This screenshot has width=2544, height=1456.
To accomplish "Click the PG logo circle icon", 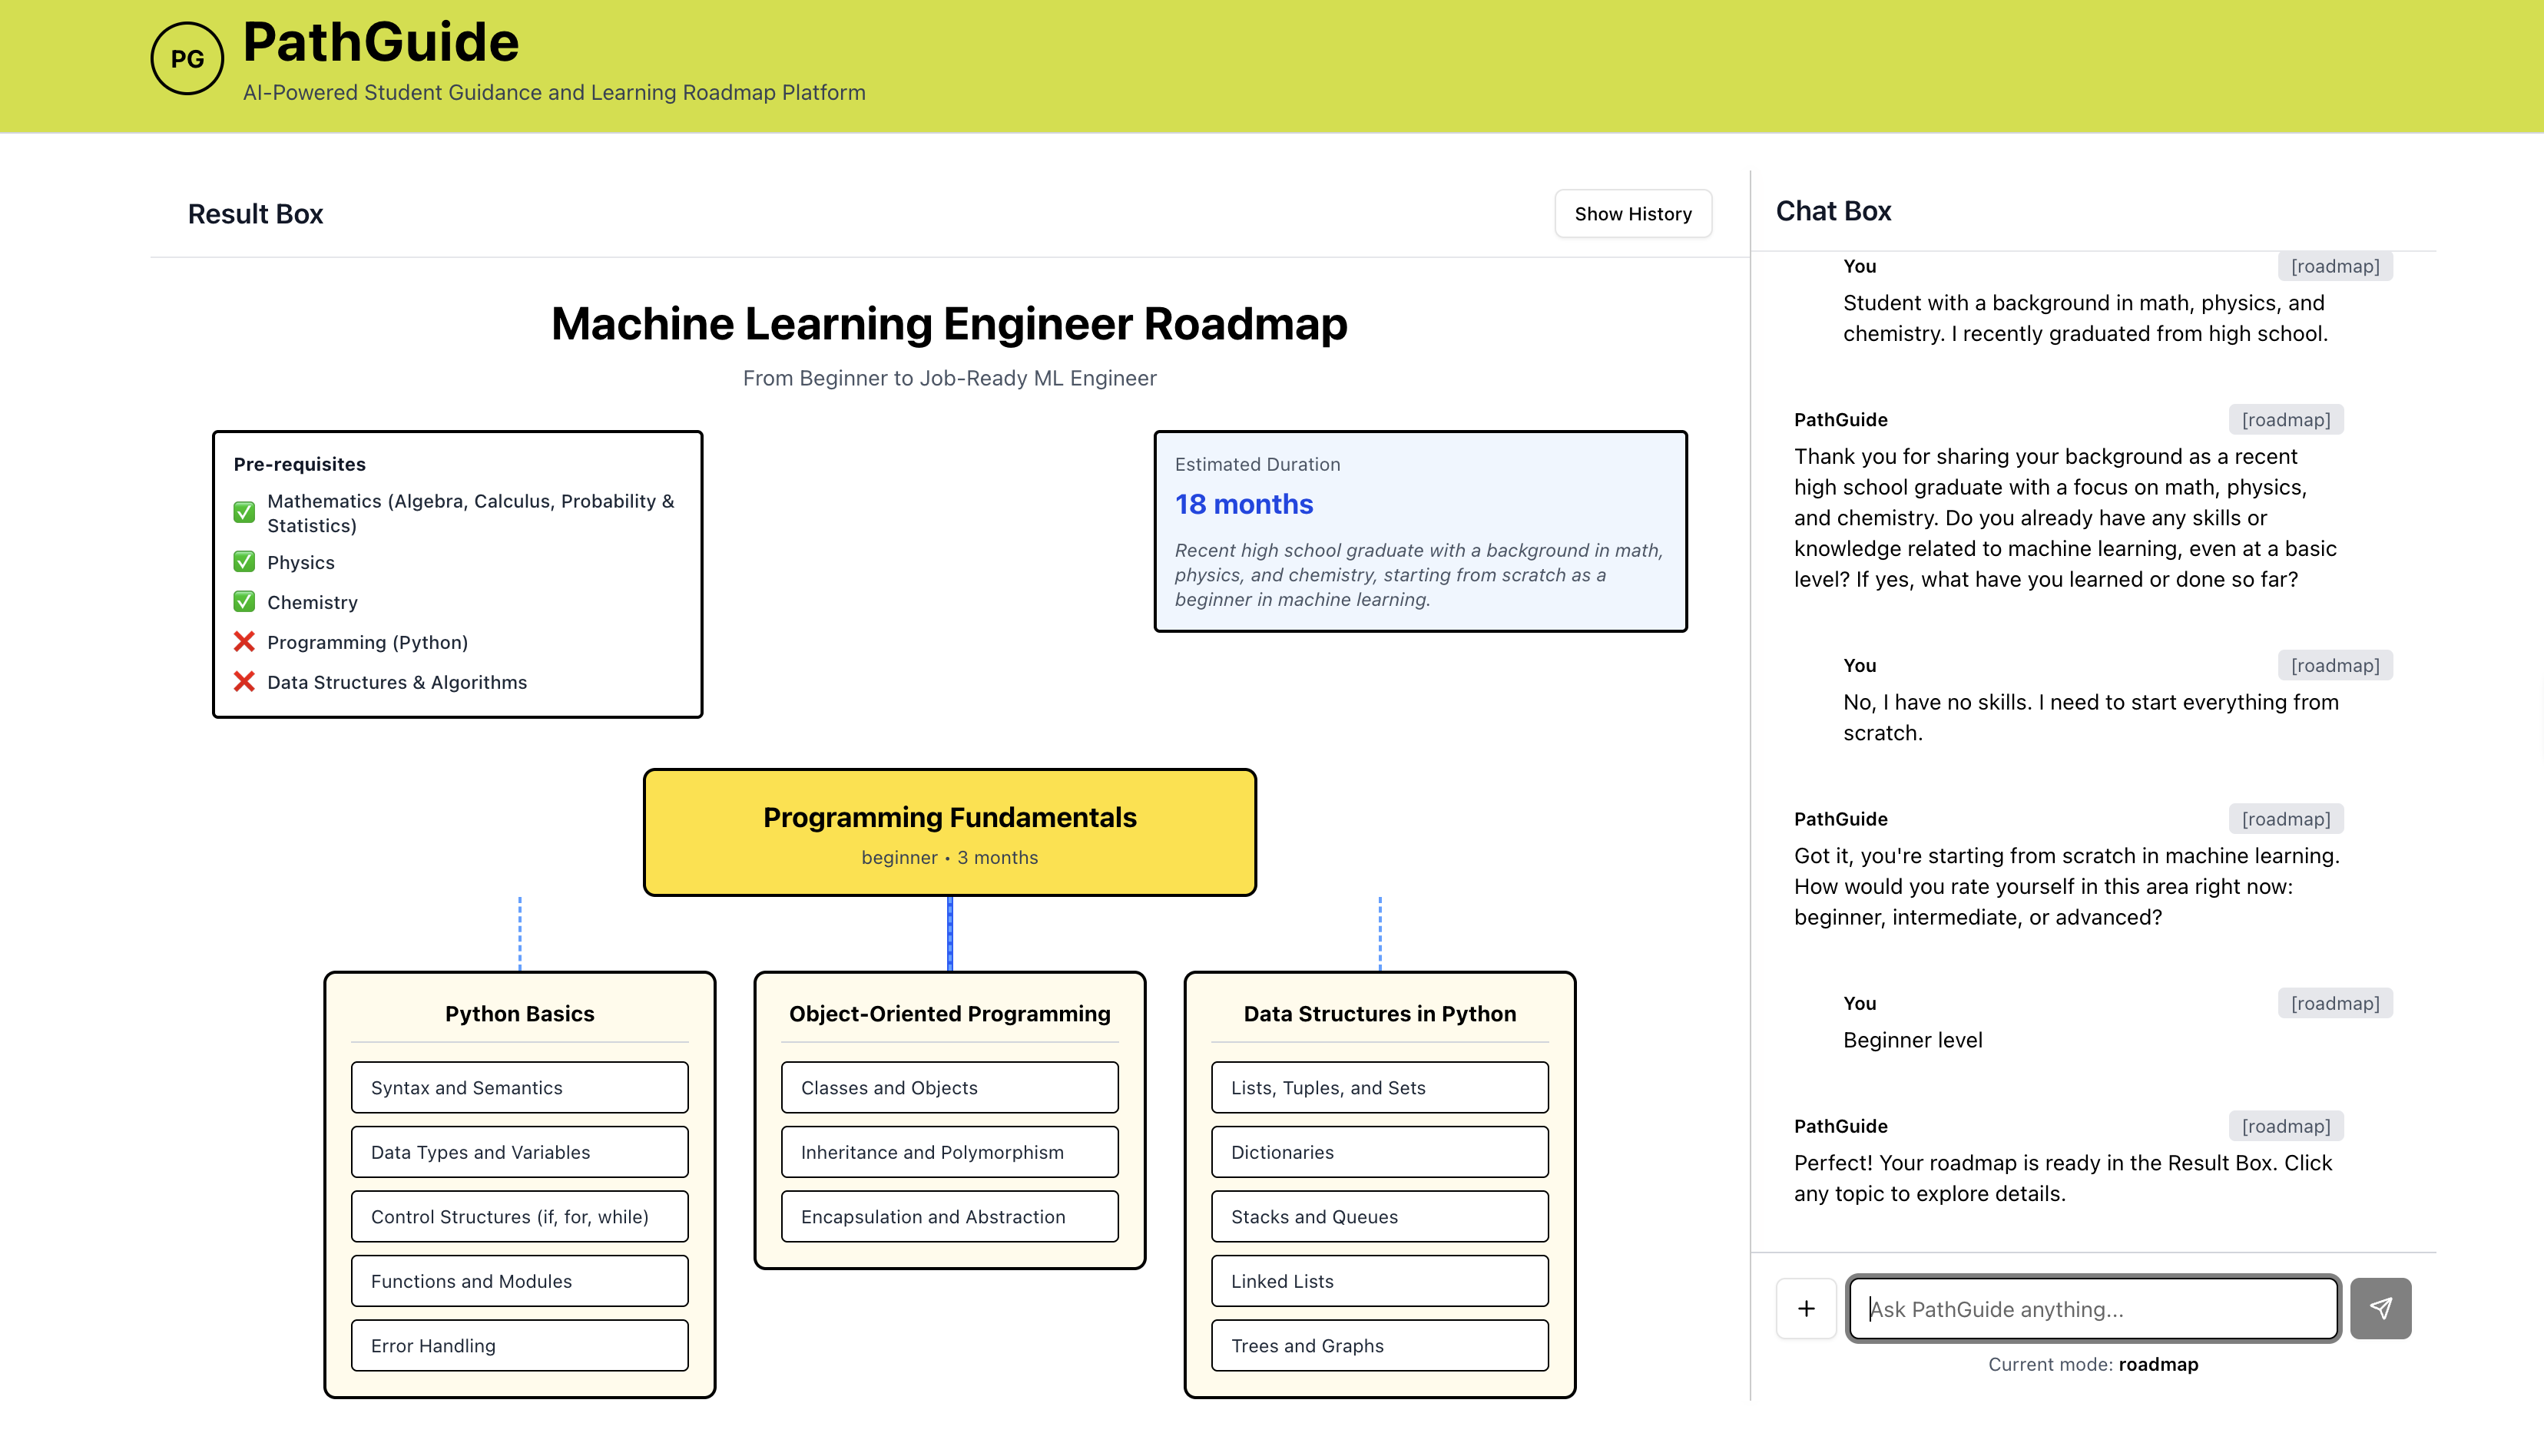I will (187, 59).
